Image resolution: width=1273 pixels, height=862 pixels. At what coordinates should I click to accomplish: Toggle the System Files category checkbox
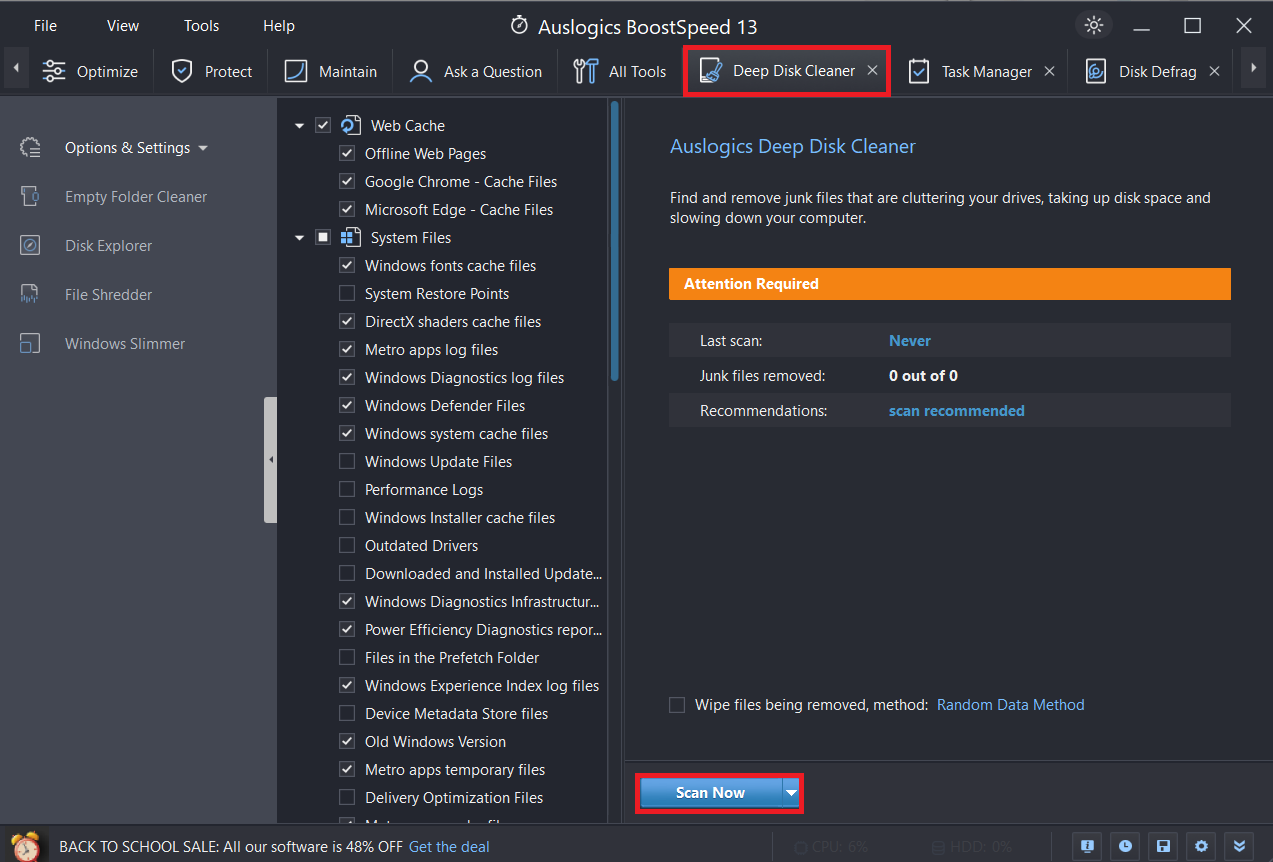tap(323, 237)
